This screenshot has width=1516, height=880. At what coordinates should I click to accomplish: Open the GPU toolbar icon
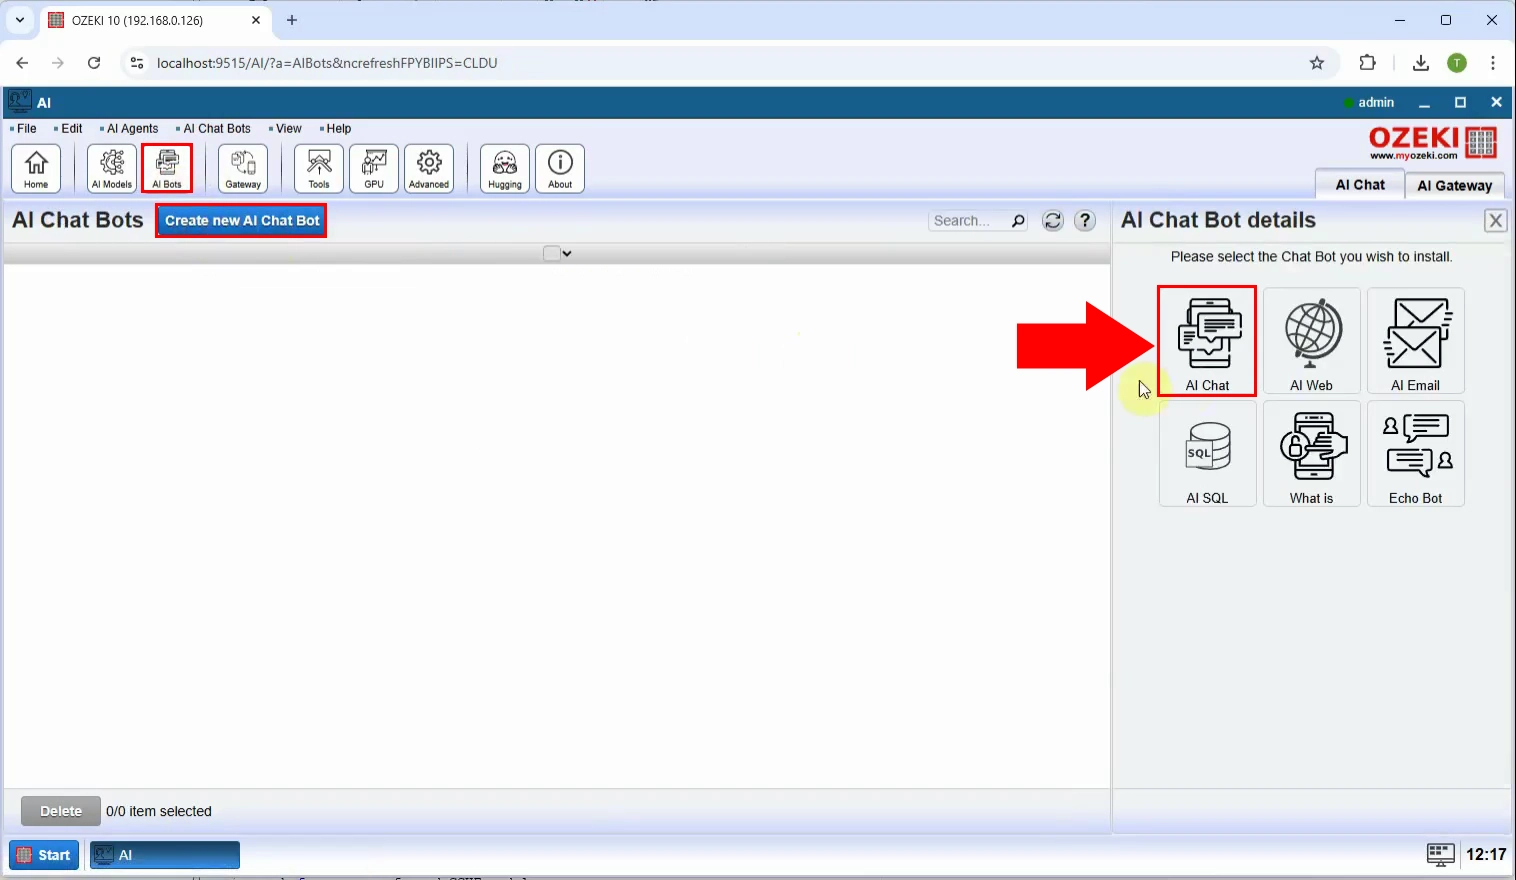click(374, 168)
